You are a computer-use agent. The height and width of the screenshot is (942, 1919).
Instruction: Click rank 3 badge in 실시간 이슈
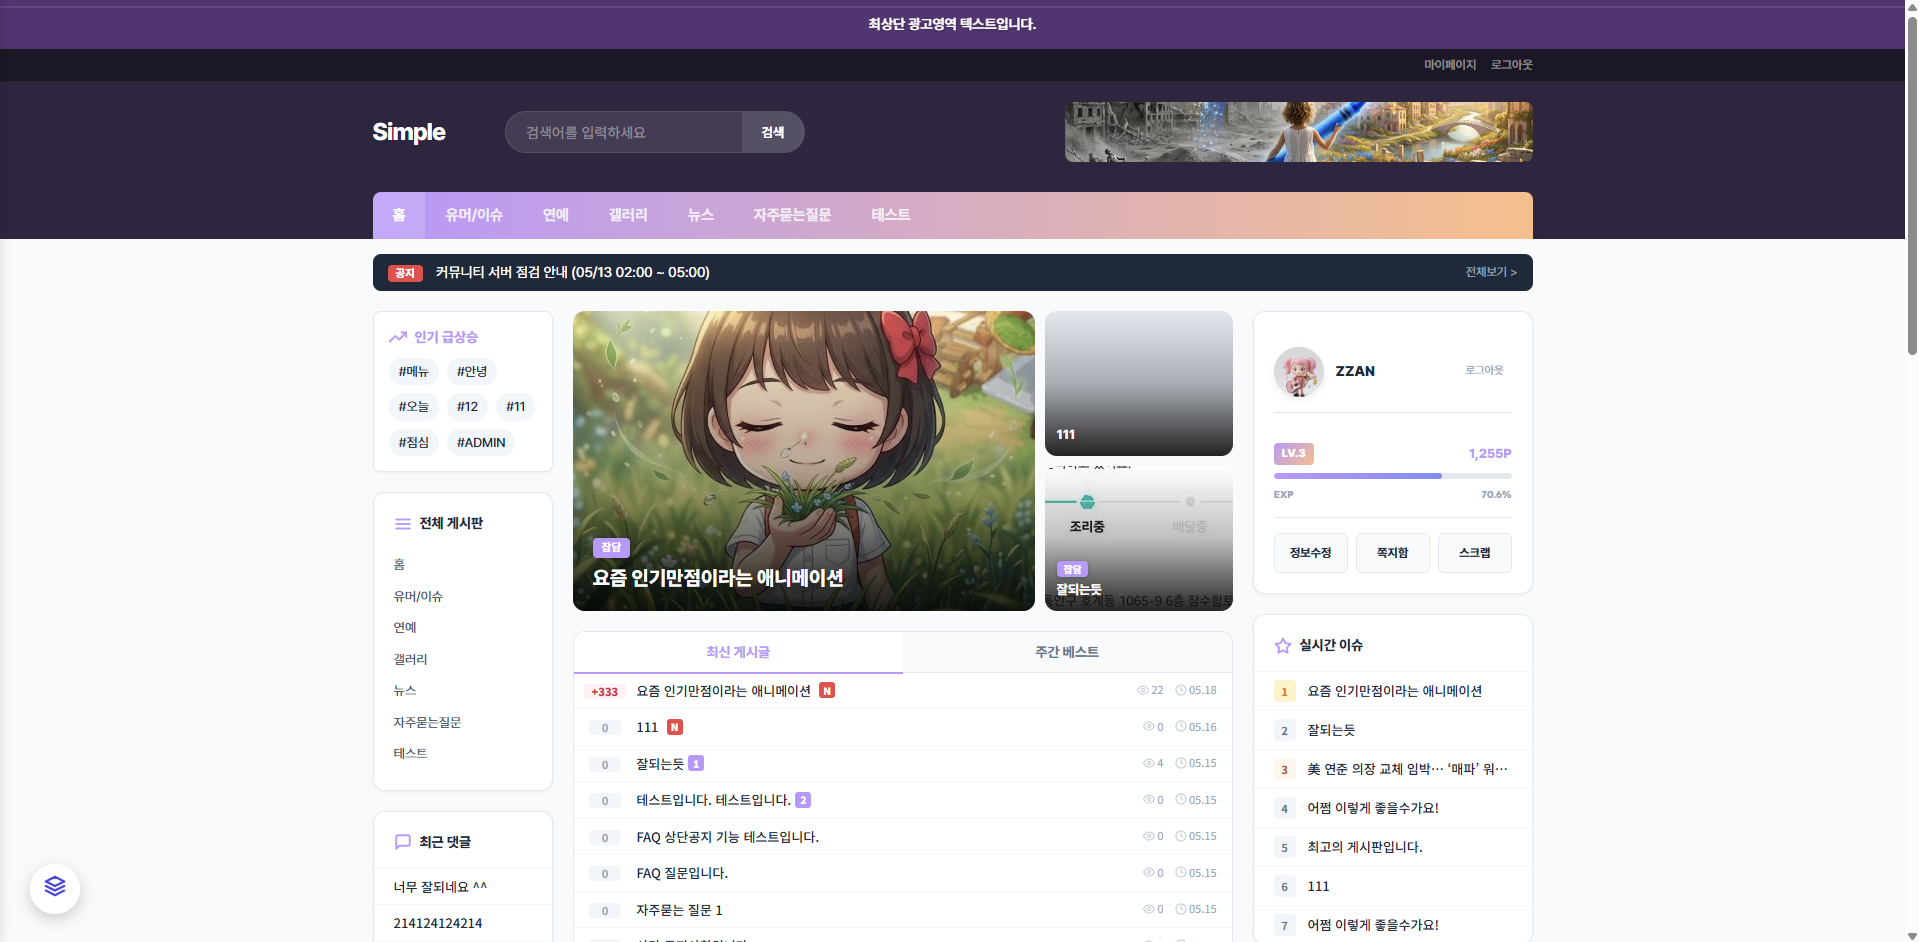pyautogui.click(x=1285, y=770)
